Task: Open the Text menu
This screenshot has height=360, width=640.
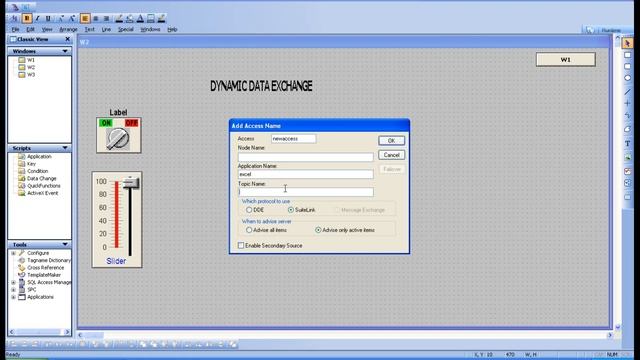Action: (89, 29)
